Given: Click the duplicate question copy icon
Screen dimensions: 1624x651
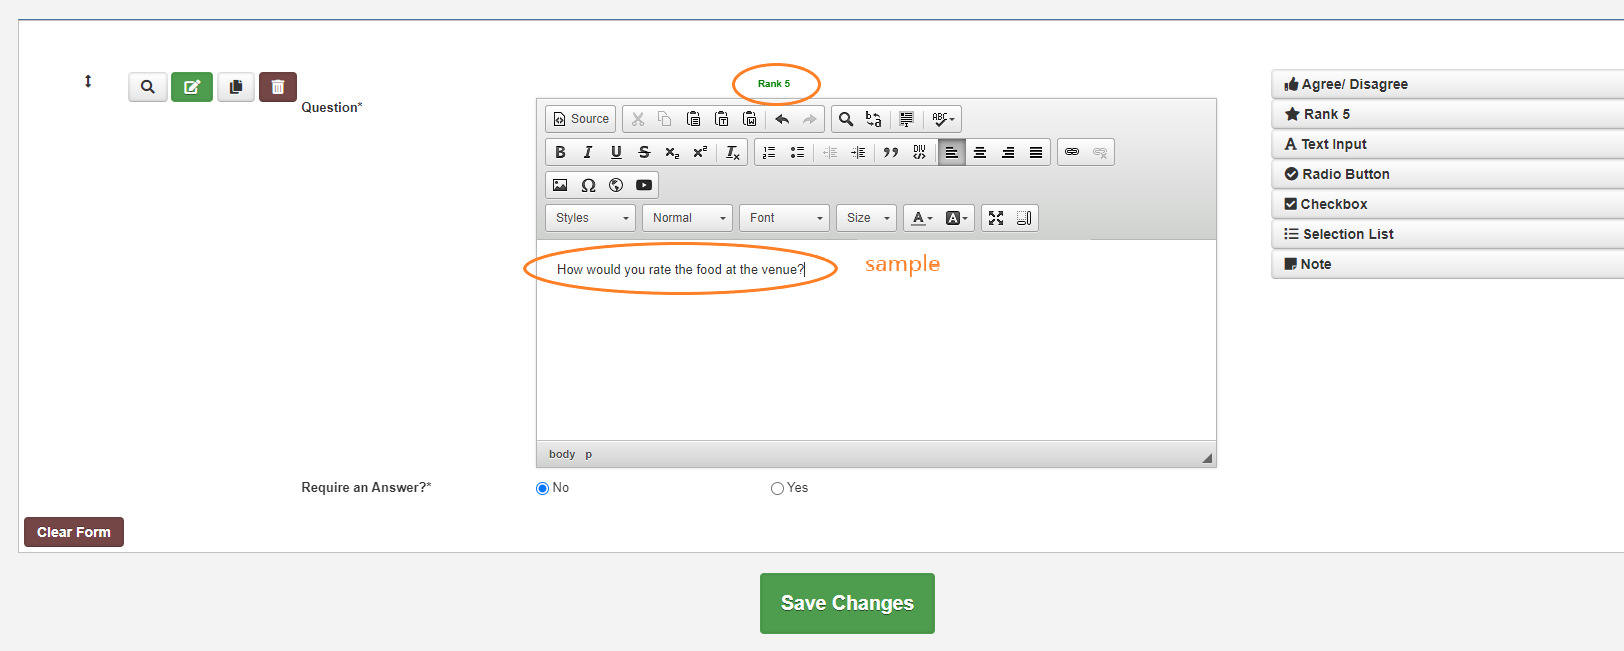Looking at the screenshot, I should pos(236,87).
